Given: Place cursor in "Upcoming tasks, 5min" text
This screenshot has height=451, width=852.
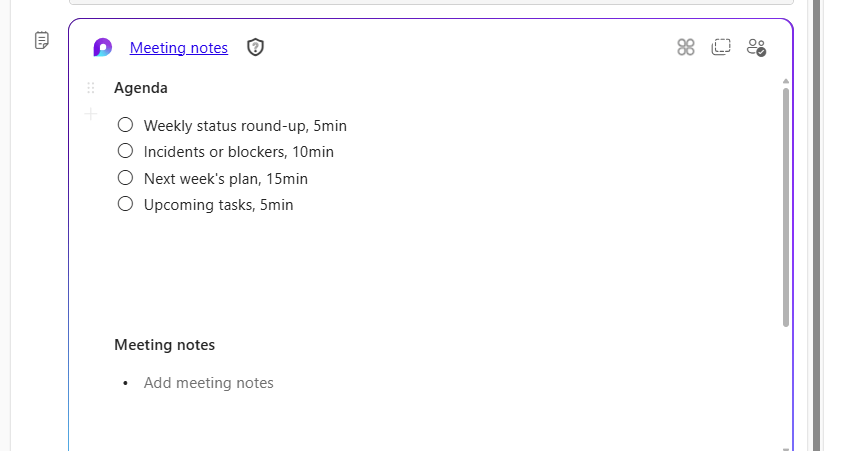Looking at the screenshot, I should tap(218, 205).
